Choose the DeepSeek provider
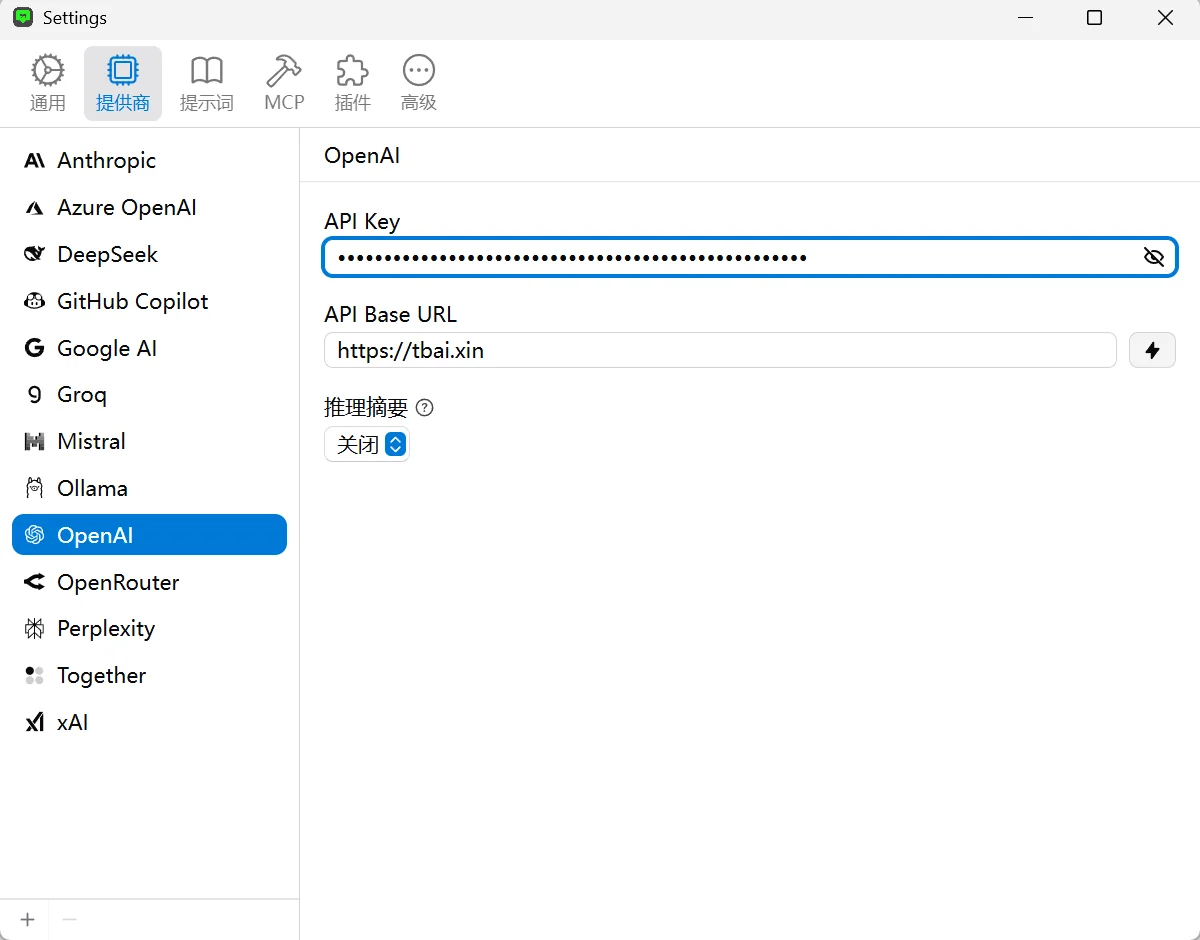1200x940 pixels. click(x=107, y=255)
